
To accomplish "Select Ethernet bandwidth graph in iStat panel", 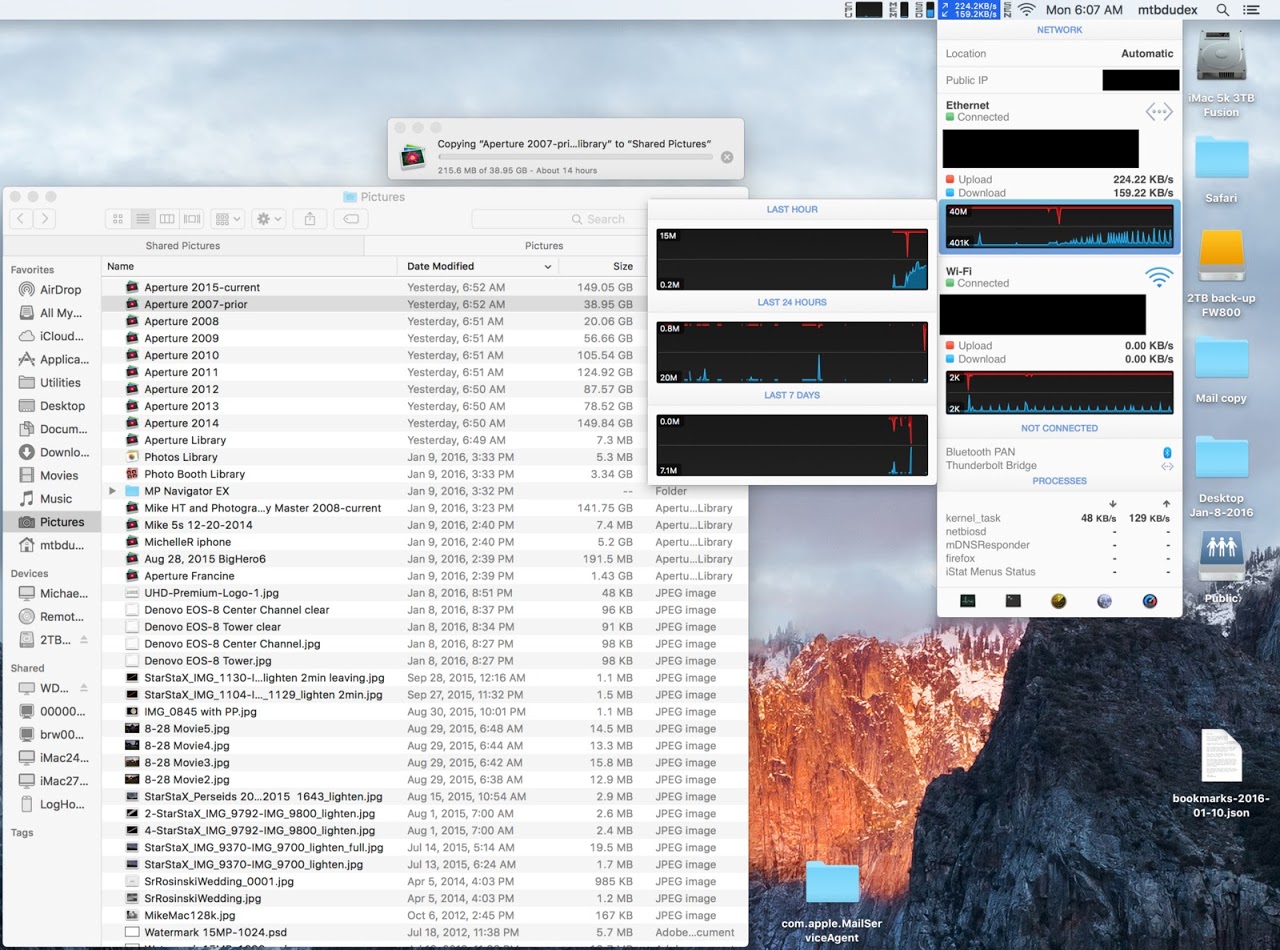I will (x=1059, y=226).
